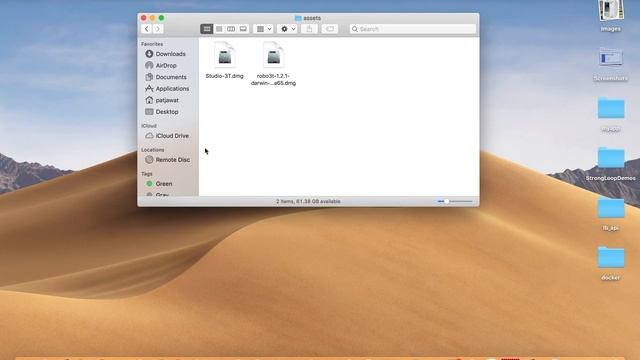Select the images item on desktop

pos(611,16)
